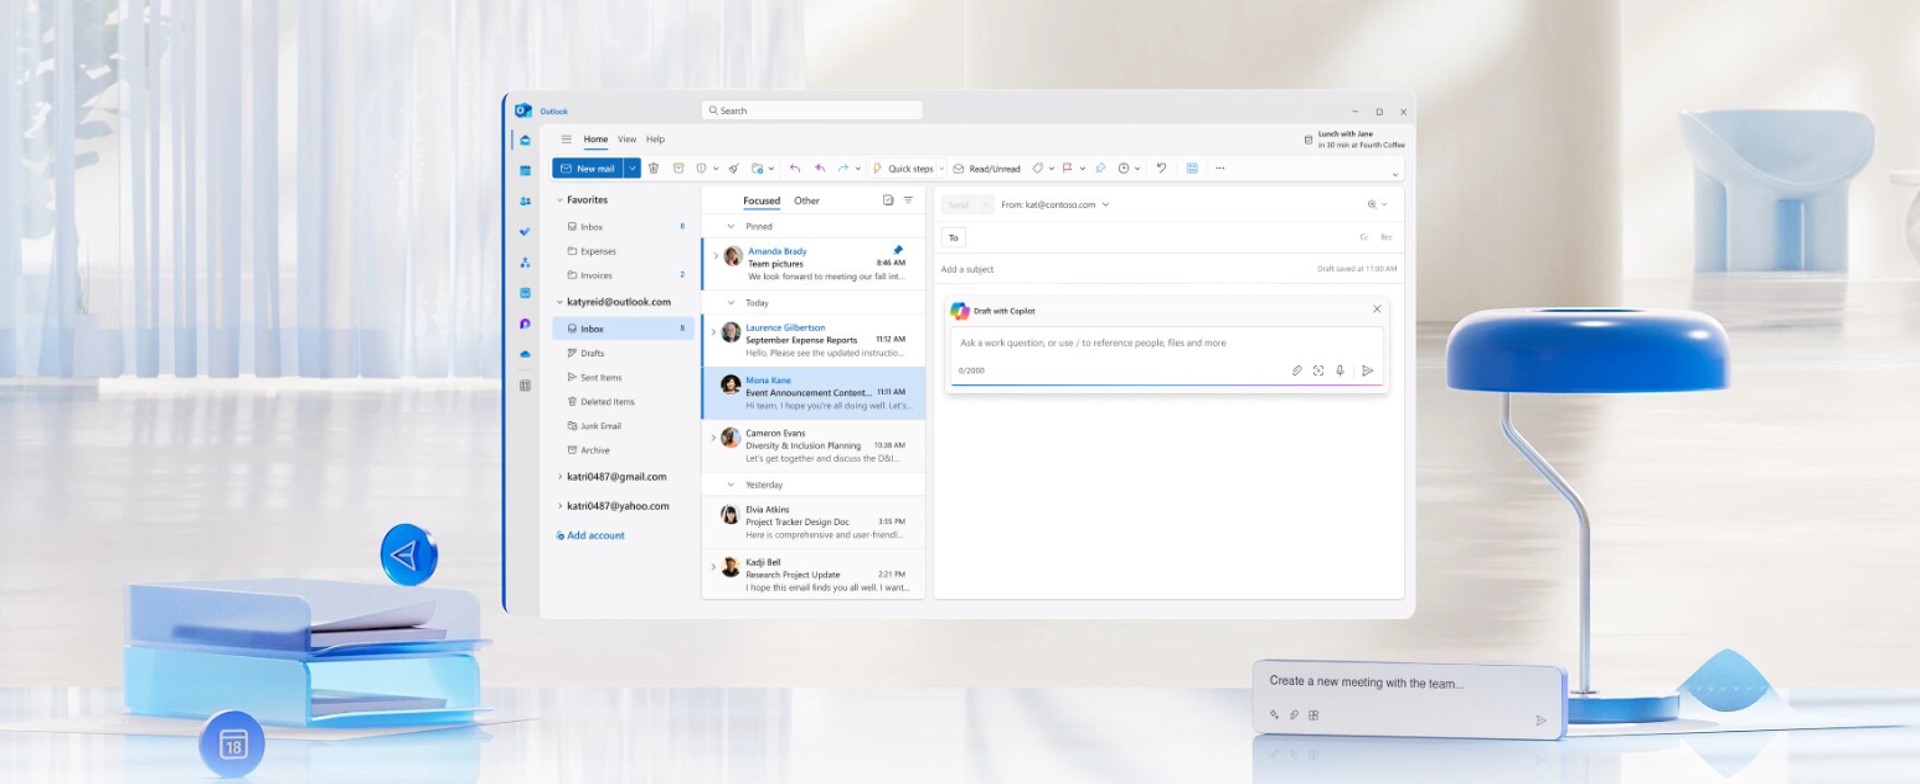Open the ribbon More options ellipsis
The height and width of the screenshot is (784, 1920).
click(1220, 168)
